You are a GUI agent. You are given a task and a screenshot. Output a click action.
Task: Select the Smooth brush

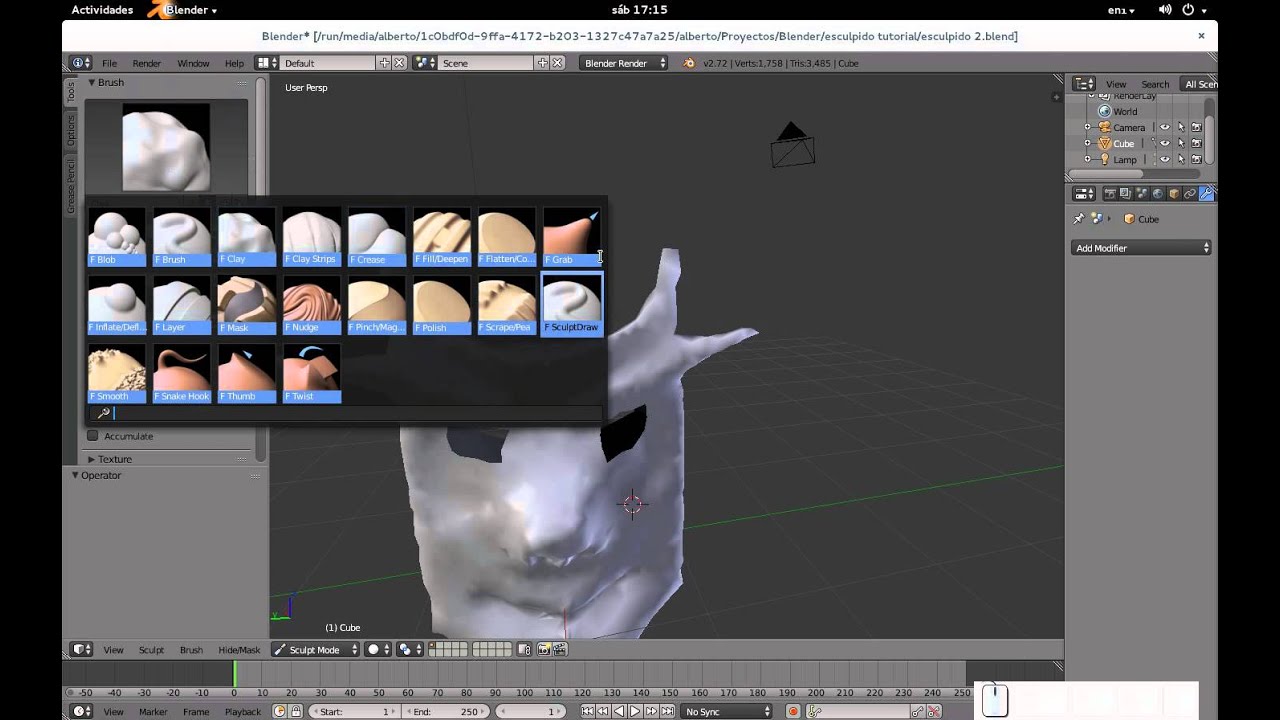117,374
